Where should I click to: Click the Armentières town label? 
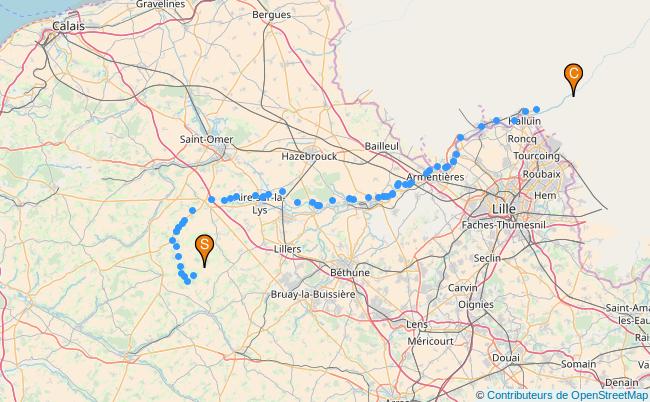(435, 177)
